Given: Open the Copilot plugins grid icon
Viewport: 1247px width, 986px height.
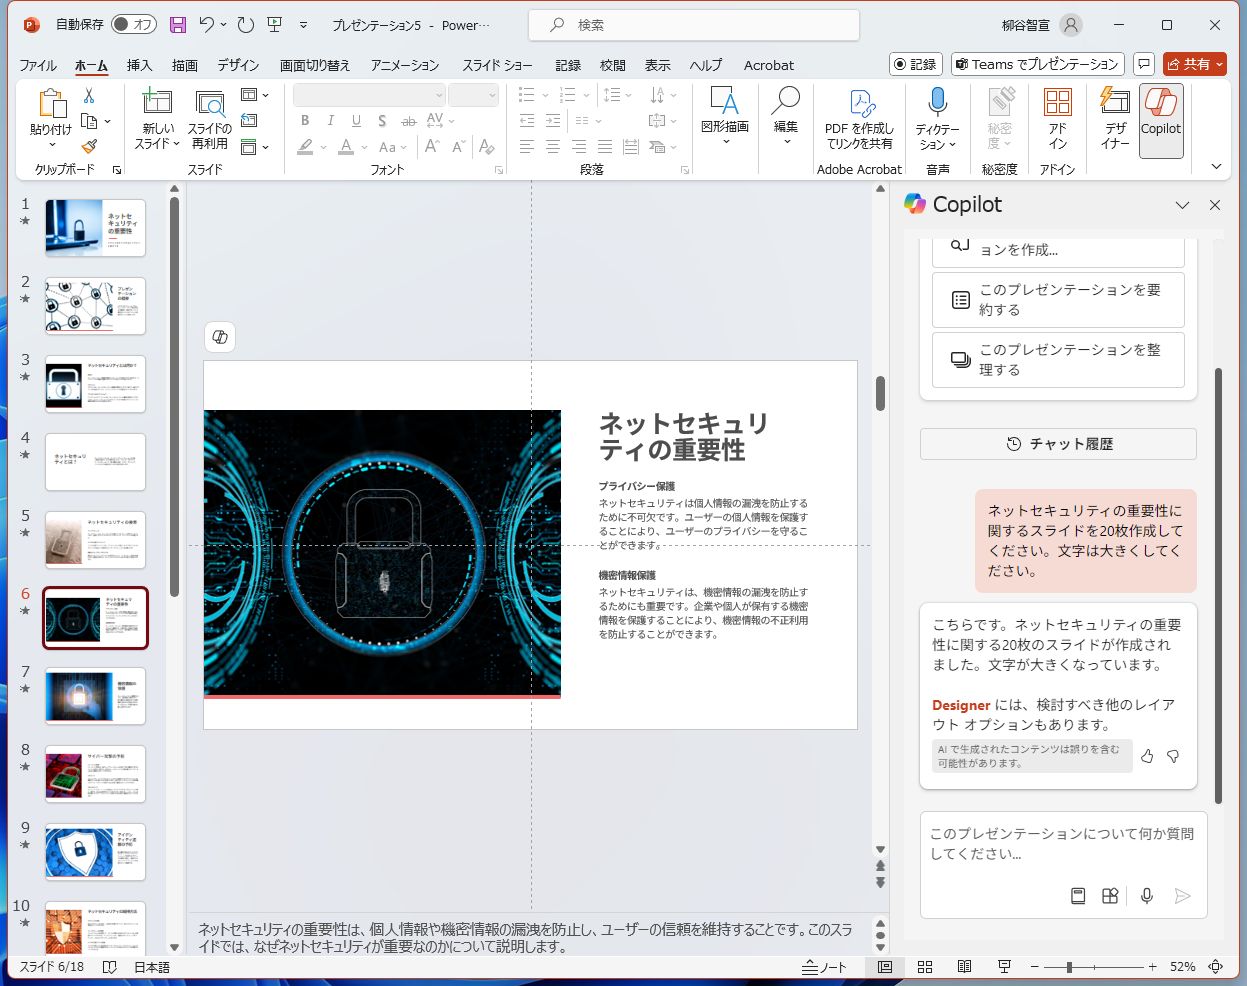Looking at the screenshot, I should [1110, 896].
